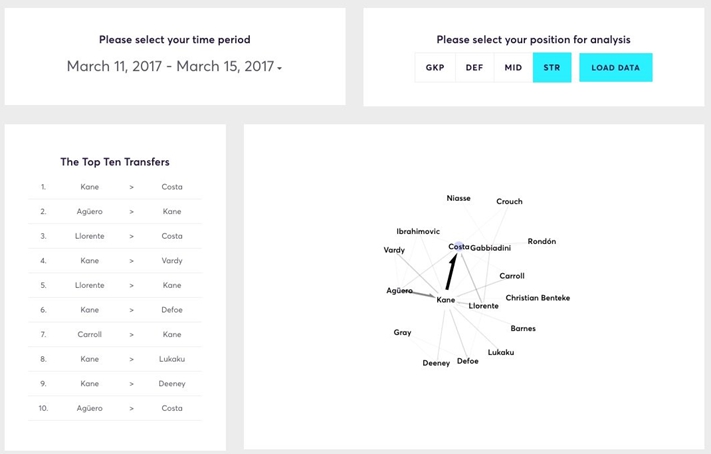Select the Gabbiadini node in the graph
The width and height of the screenshot is (711, 454).
click(x=491, y=248)
